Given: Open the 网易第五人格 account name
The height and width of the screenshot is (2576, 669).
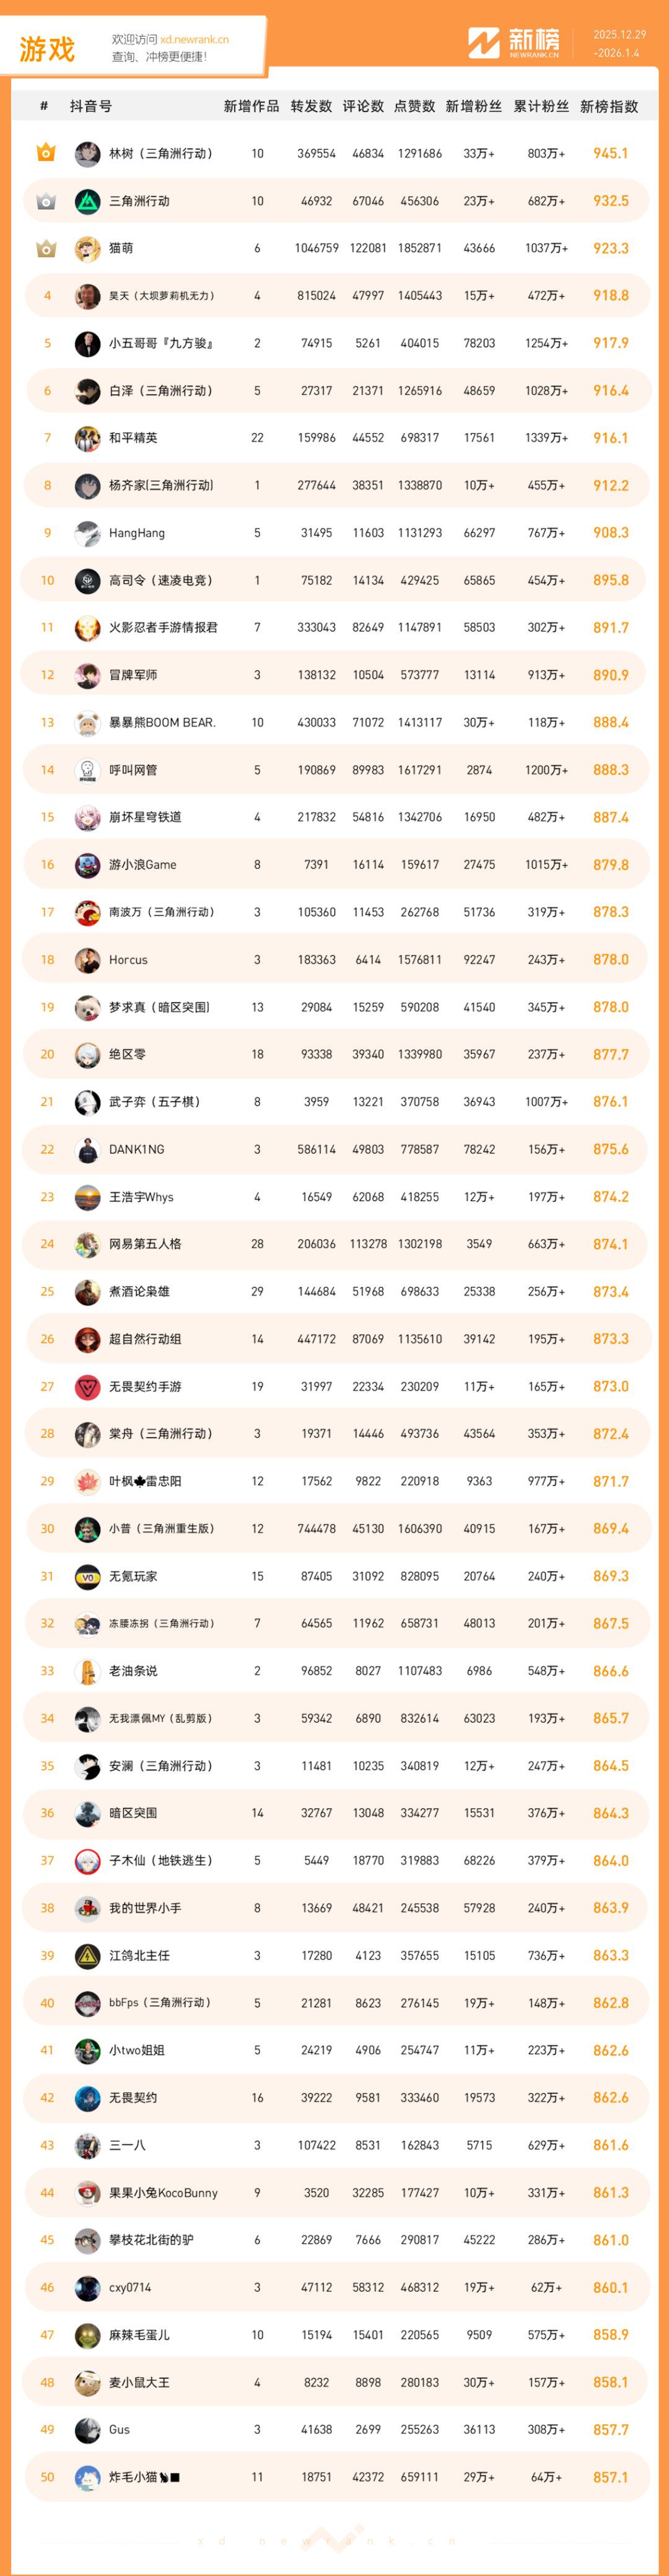Looking at the screenshot, I should coord(145,1244).
